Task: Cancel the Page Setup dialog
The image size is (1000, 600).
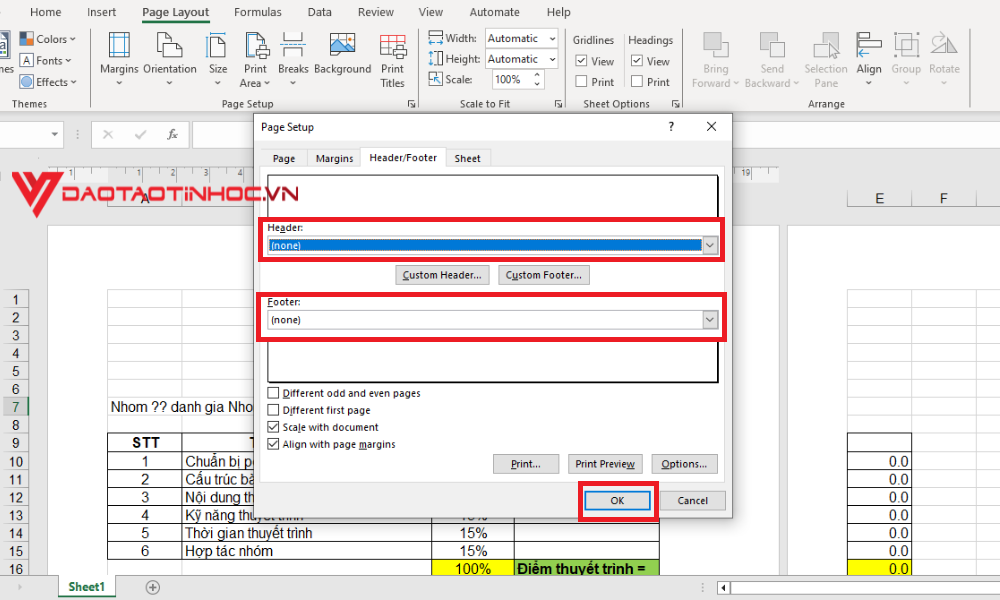Action: point(693,501)
